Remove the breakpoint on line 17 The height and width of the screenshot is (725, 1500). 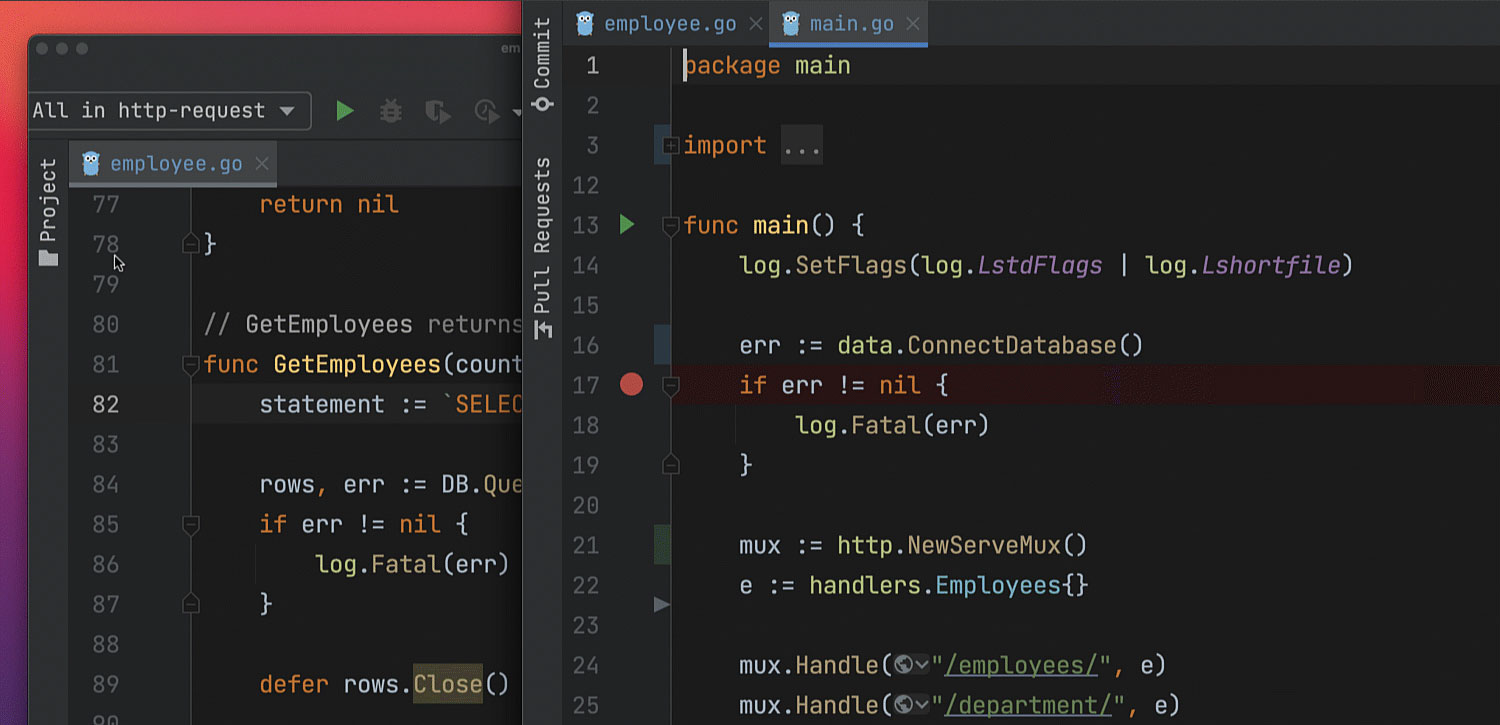(631, 385)
